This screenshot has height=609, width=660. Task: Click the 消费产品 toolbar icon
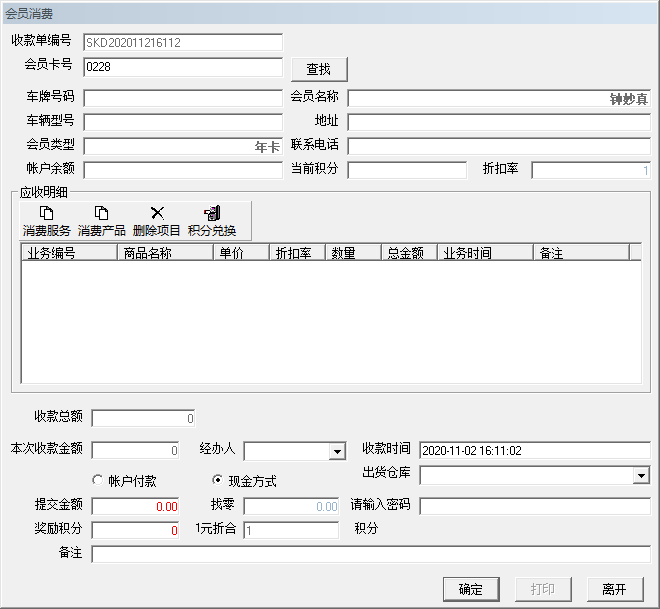(101, 213)
